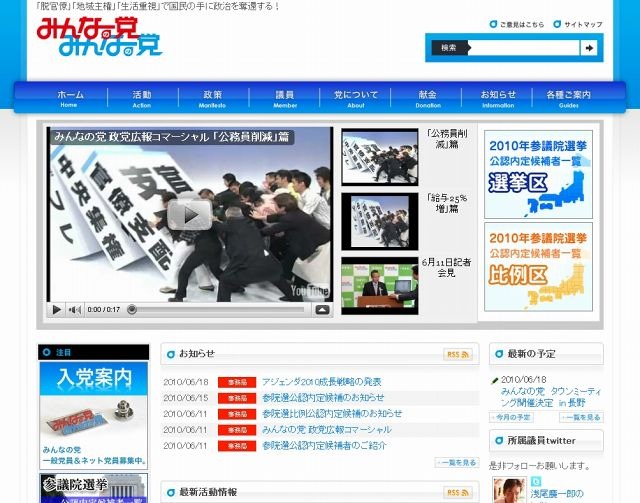Open the 選挙区 candidate list banner
The image size is (640, 503).
click(538, 174)
